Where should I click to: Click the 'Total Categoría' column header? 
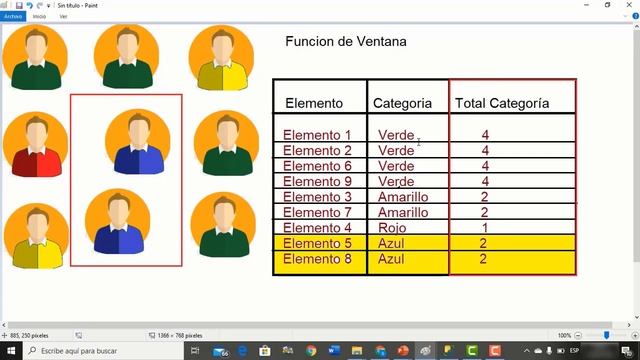pyautogui.click(x=502, y=103)
